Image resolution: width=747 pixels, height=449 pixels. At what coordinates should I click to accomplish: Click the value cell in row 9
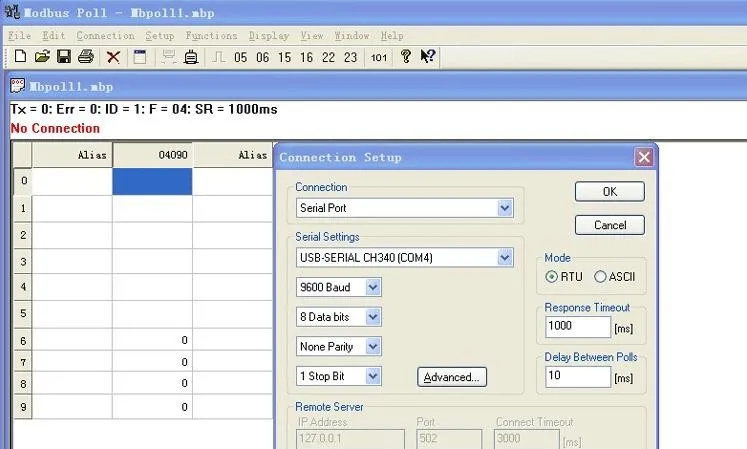click(152, 407)
